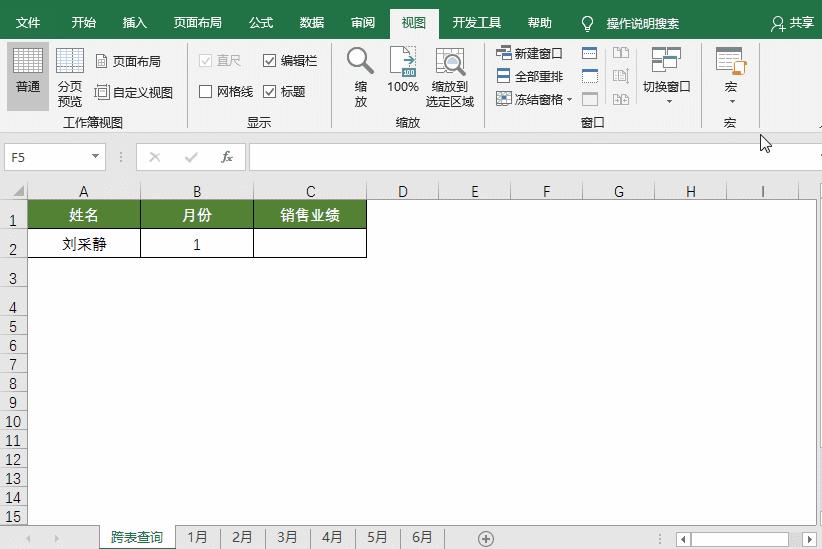Select cell containing 刘采静
Image resolution: width=822 pixels, height=549 pixels.
click(84, 243)
